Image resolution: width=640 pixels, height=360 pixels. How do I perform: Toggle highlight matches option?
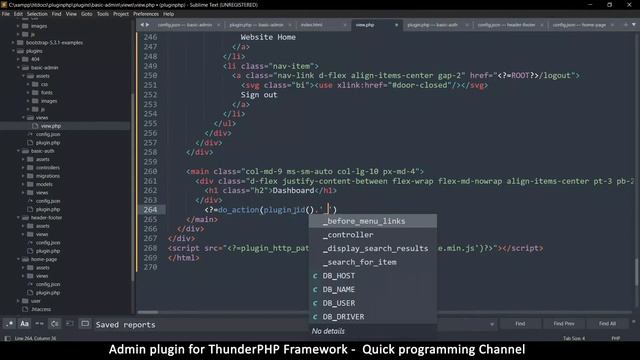pyautogui.click(x=85, y=324)
